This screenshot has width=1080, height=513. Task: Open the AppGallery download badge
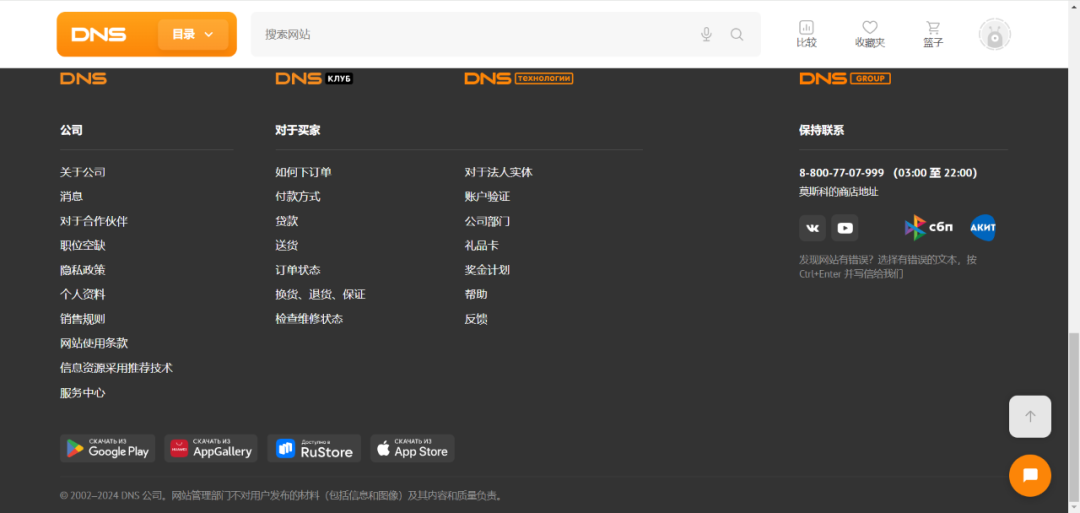click(x=211, y=448)
